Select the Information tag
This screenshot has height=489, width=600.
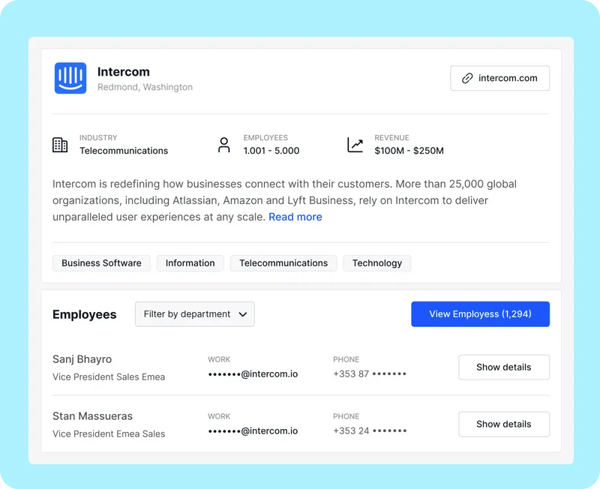[x=190, y=263]
